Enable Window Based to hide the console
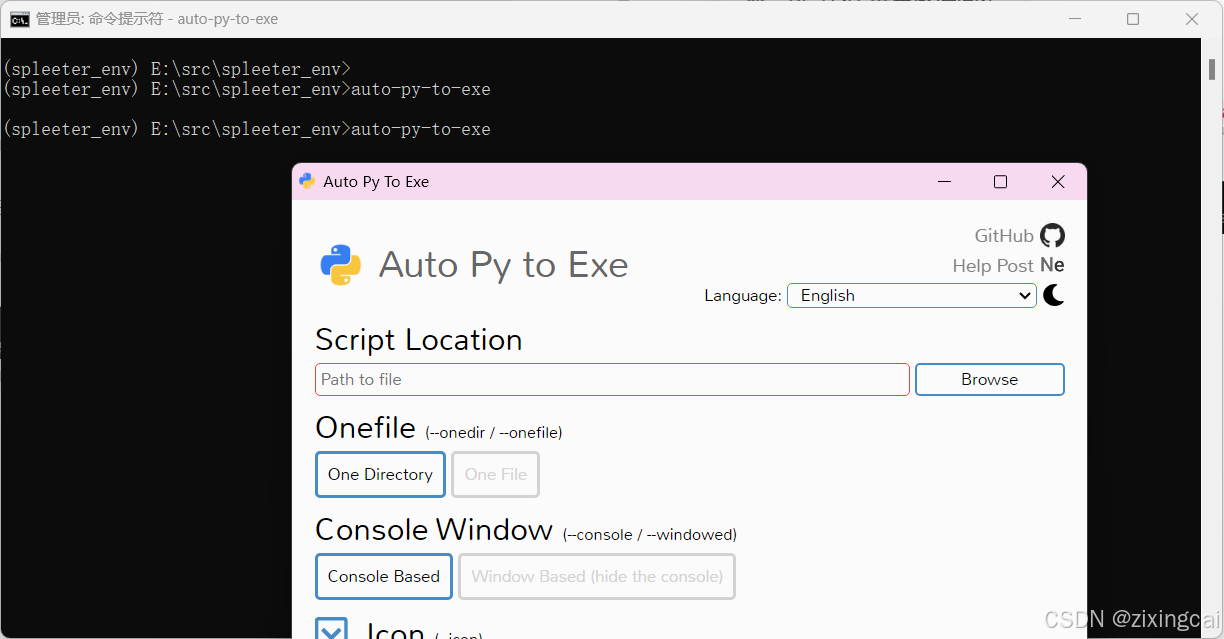The width and height of the screenshot is (1224, 639). tap(596, 576)
